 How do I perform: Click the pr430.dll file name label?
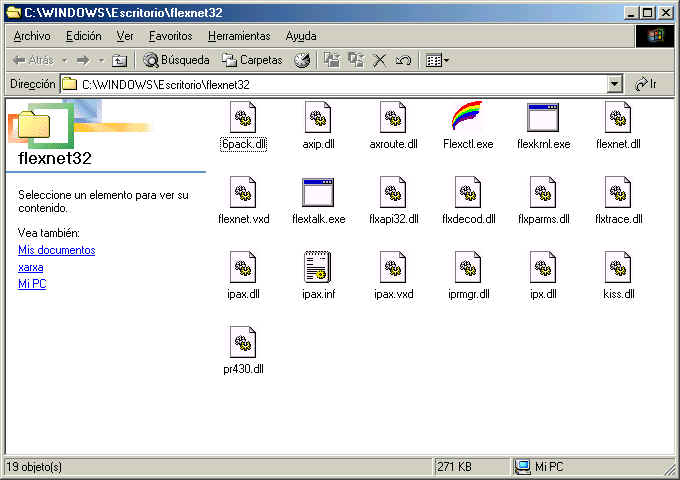click(x=243, y=369)
